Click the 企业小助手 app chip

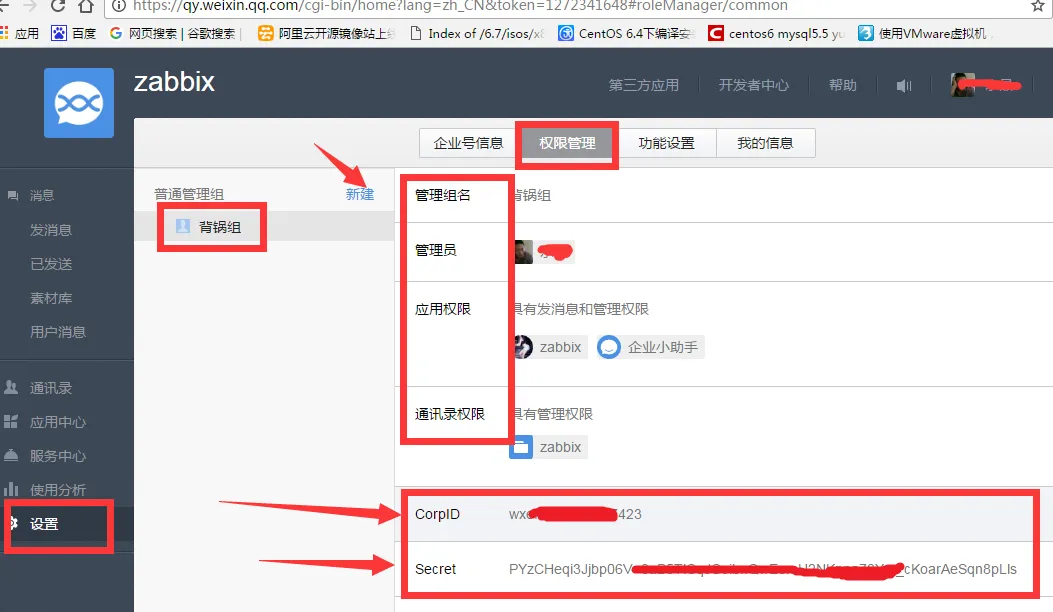pyautogui.click(x=650, y=347)
